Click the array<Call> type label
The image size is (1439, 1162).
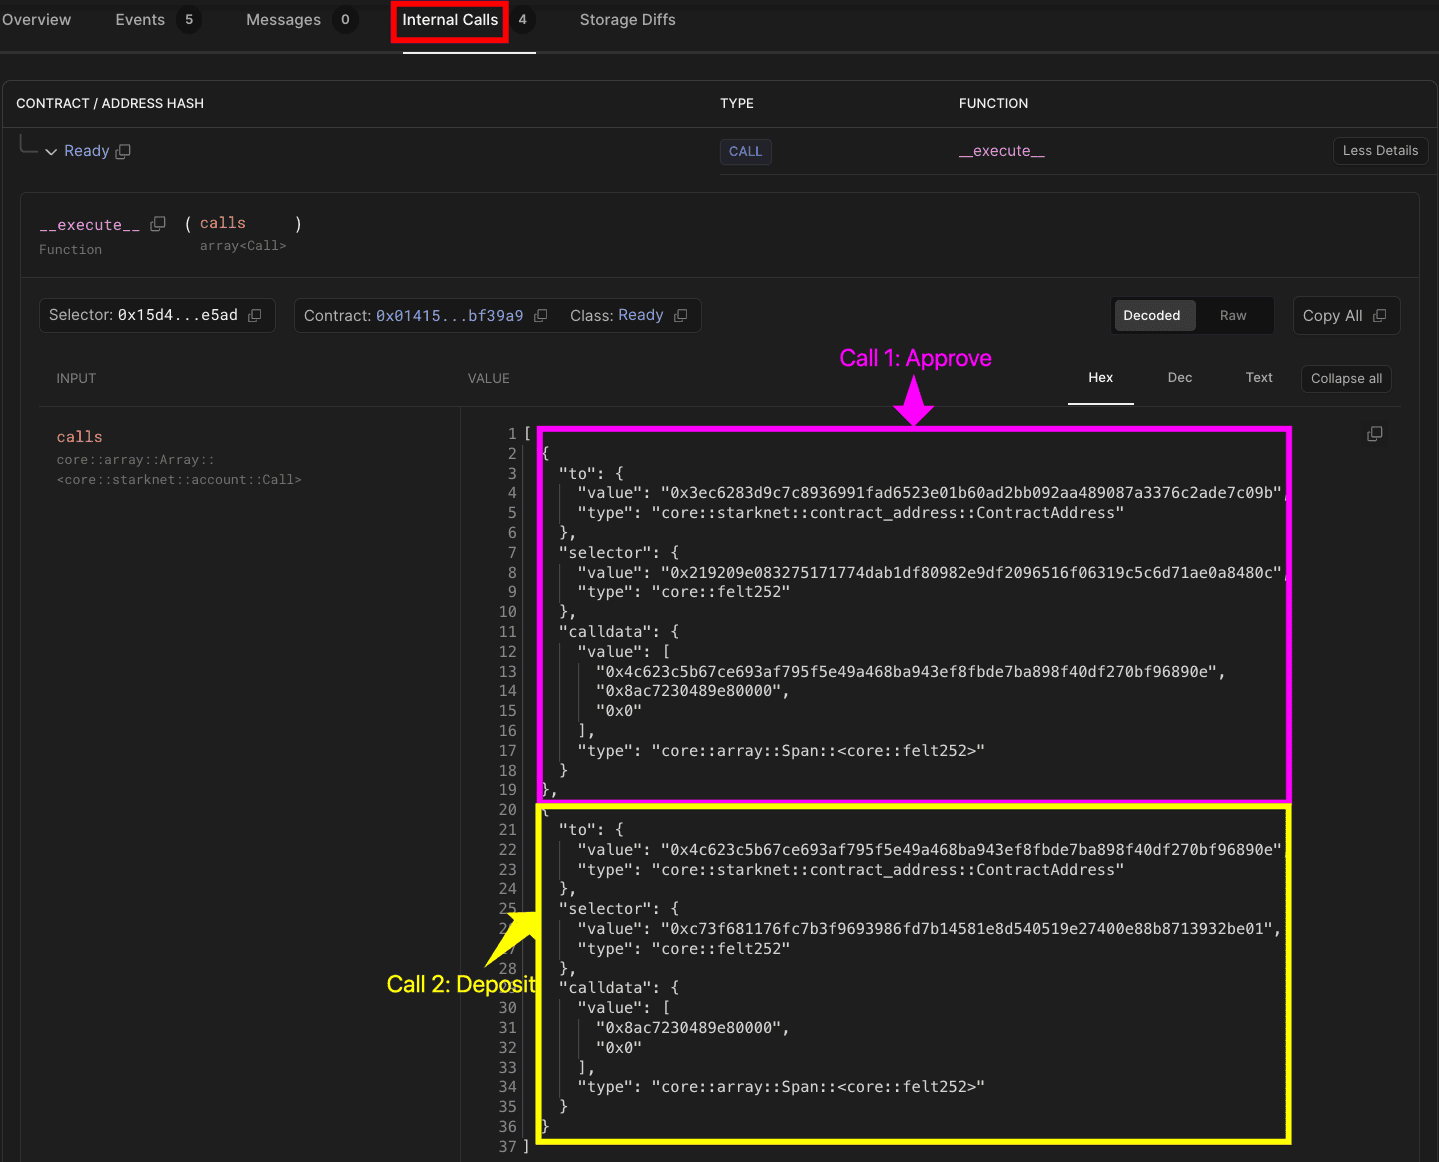tap(243, 246)
